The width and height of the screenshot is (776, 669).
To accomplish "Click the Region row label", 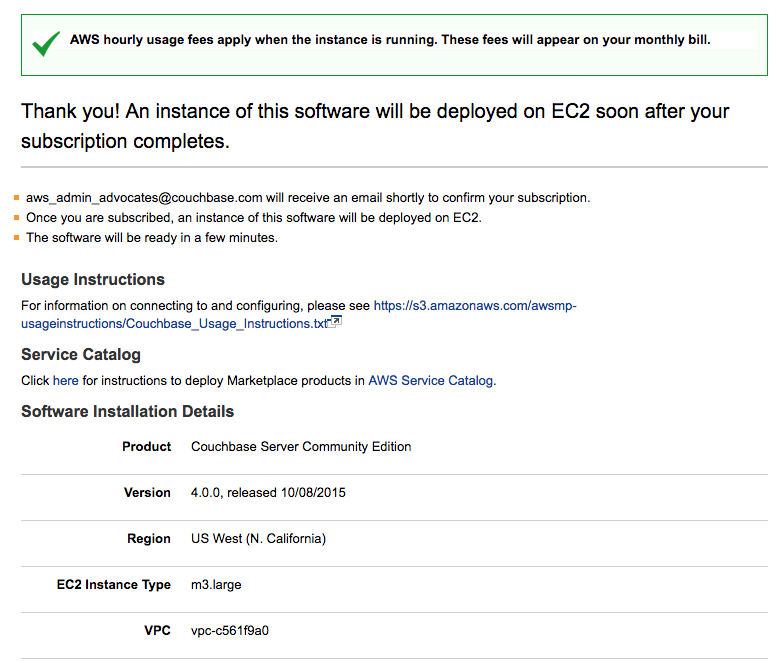I will point(149,539).
